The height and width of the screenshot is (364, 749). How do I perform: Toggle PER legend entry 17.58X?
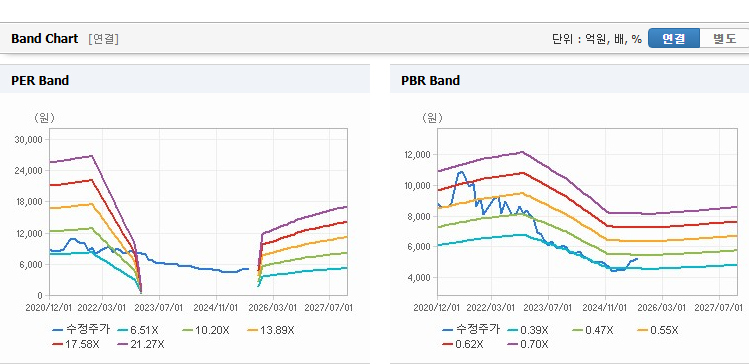tap(75, 344)
